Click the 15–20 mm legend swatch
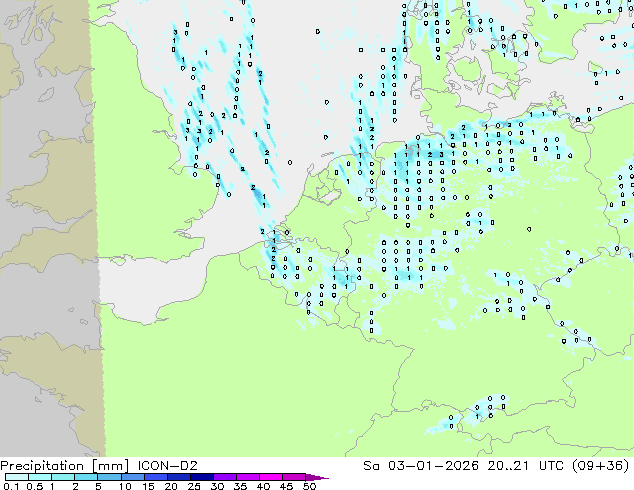 point(155,477)
